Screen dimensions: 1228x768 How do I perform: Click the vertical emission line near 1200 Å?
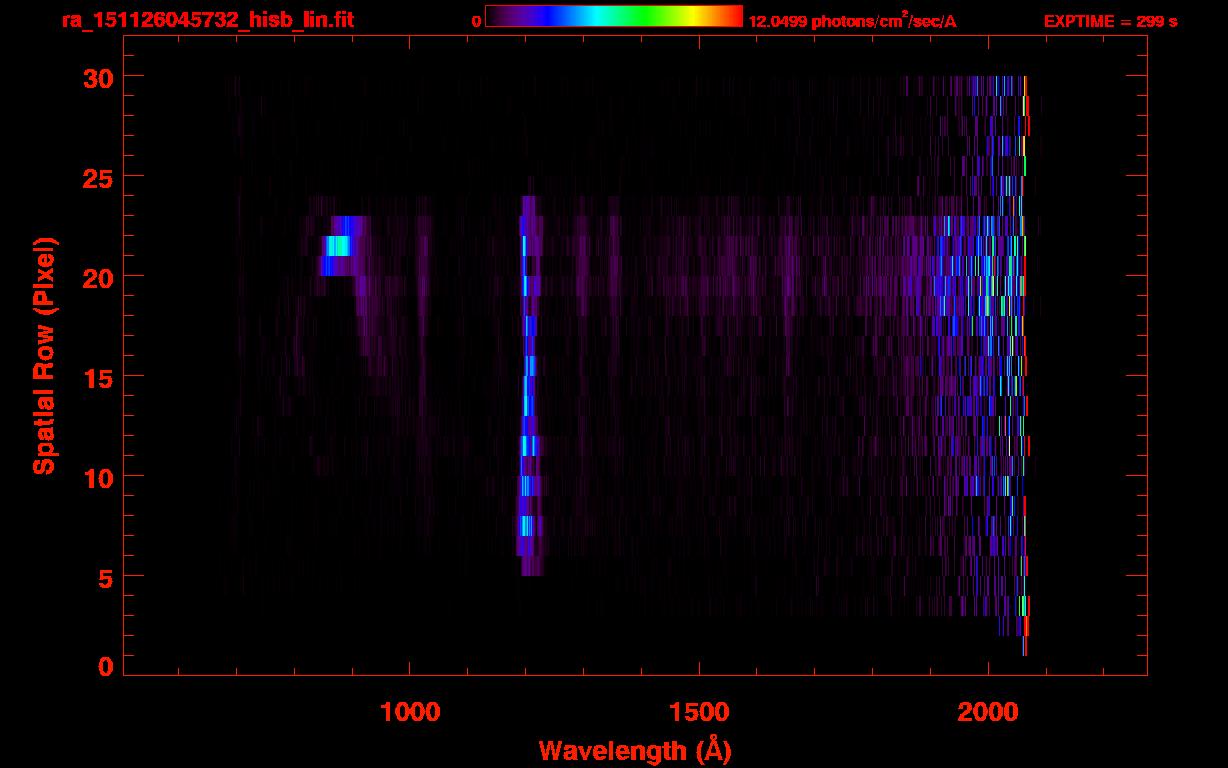528,386
